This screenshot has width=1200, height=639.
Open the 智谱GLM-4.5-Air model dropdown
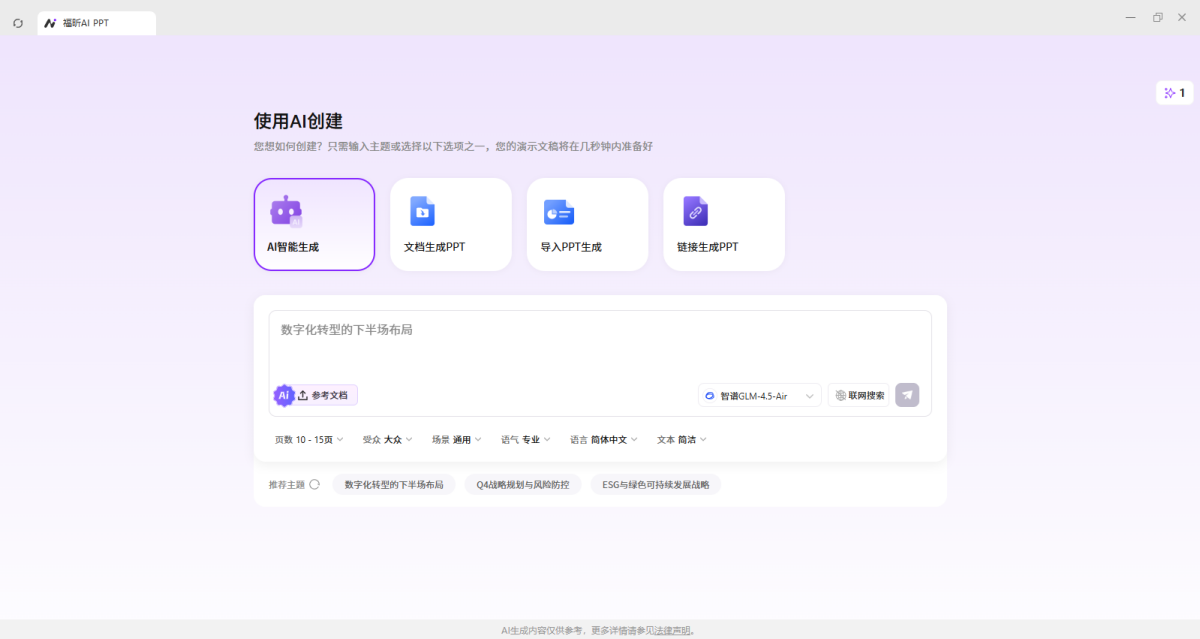pos(760,395)
